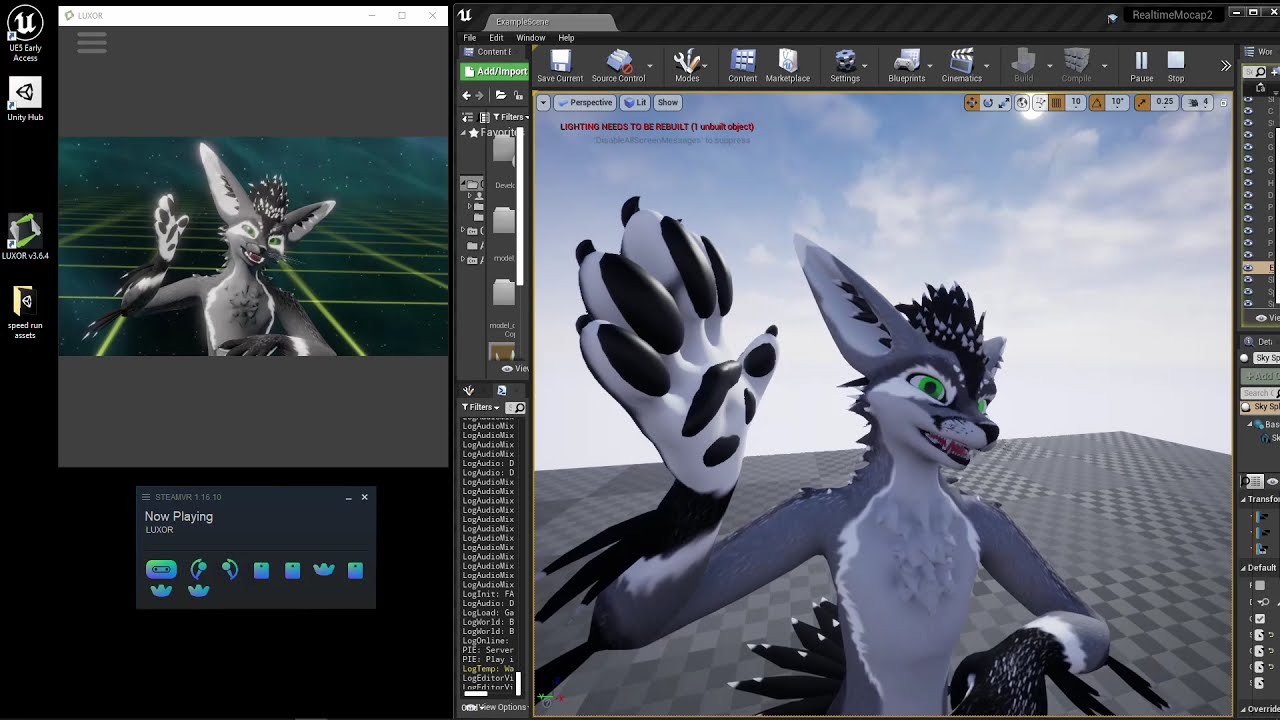Open the Cinematics toolbar icon
The image size is (1280, 720).
[961, 66]
